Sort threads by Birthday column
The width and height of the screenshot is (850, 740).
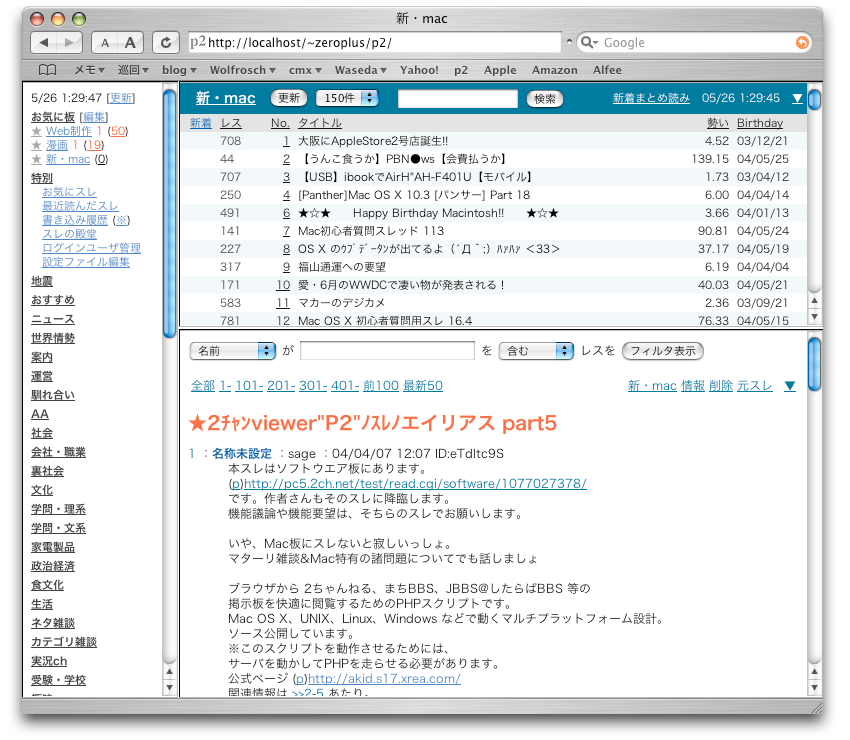[x=759, y=123]
